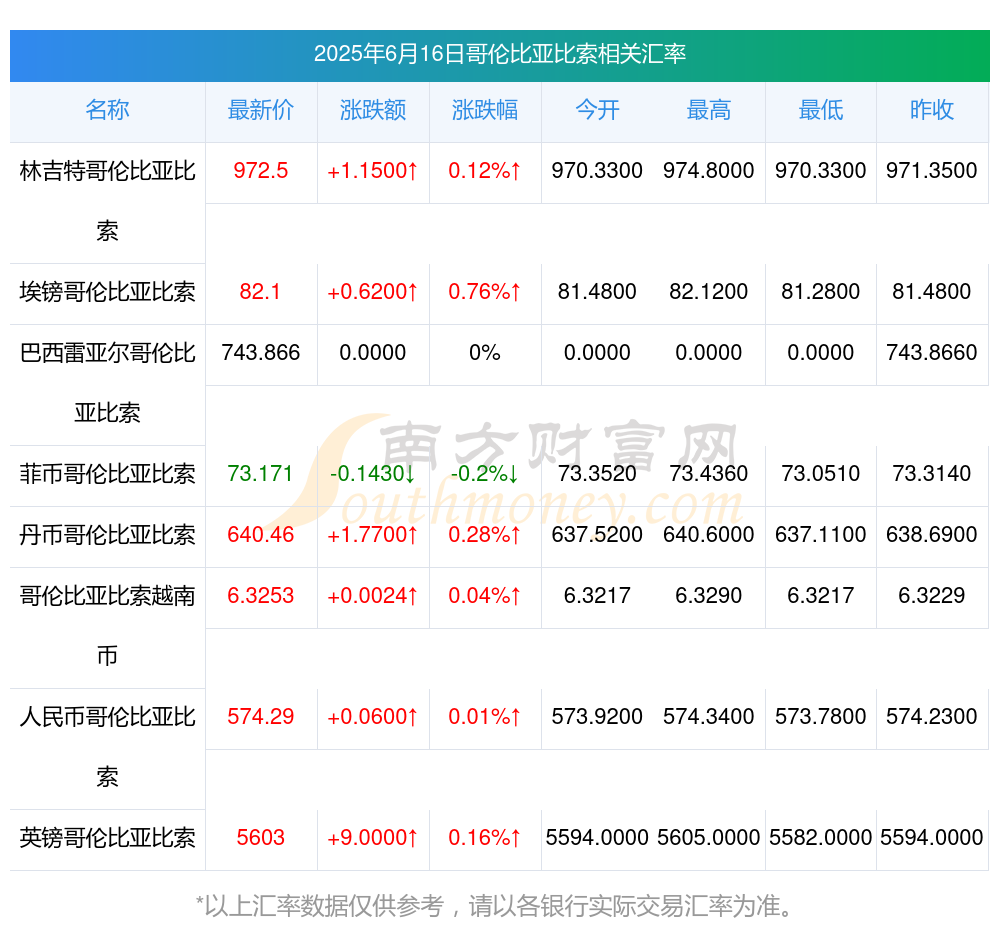Click the high value '574.3400'
Viewport: 1000px width, 937px height.
709,716
